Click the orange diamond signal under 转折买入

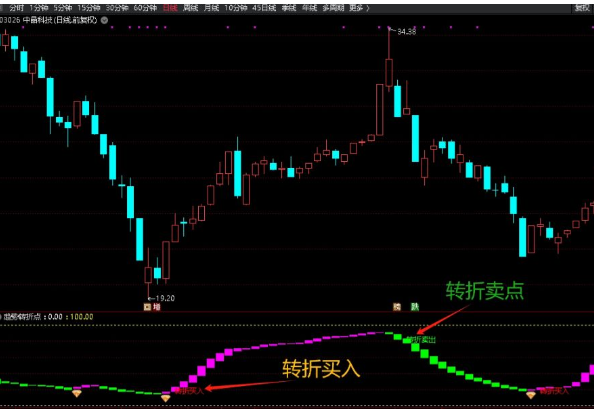point(166,398)
